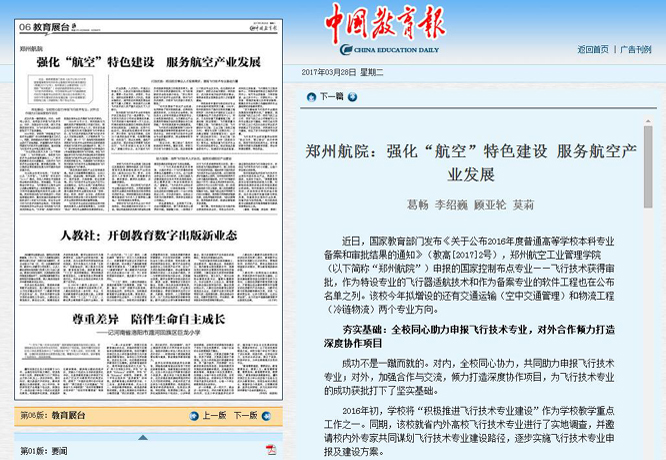Click the bold subheading 夯实基础：全校同心助力

(469, 336)
